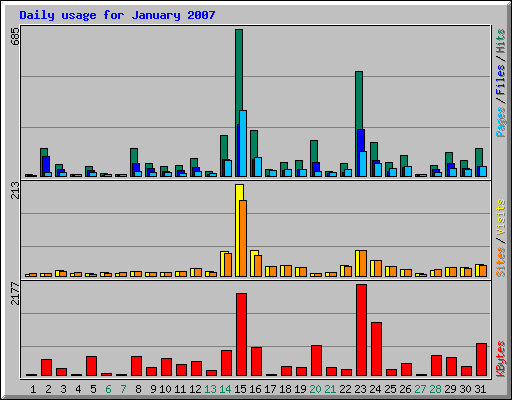
Task: Select the day 23 label on the axis
Action: (360, 389)
